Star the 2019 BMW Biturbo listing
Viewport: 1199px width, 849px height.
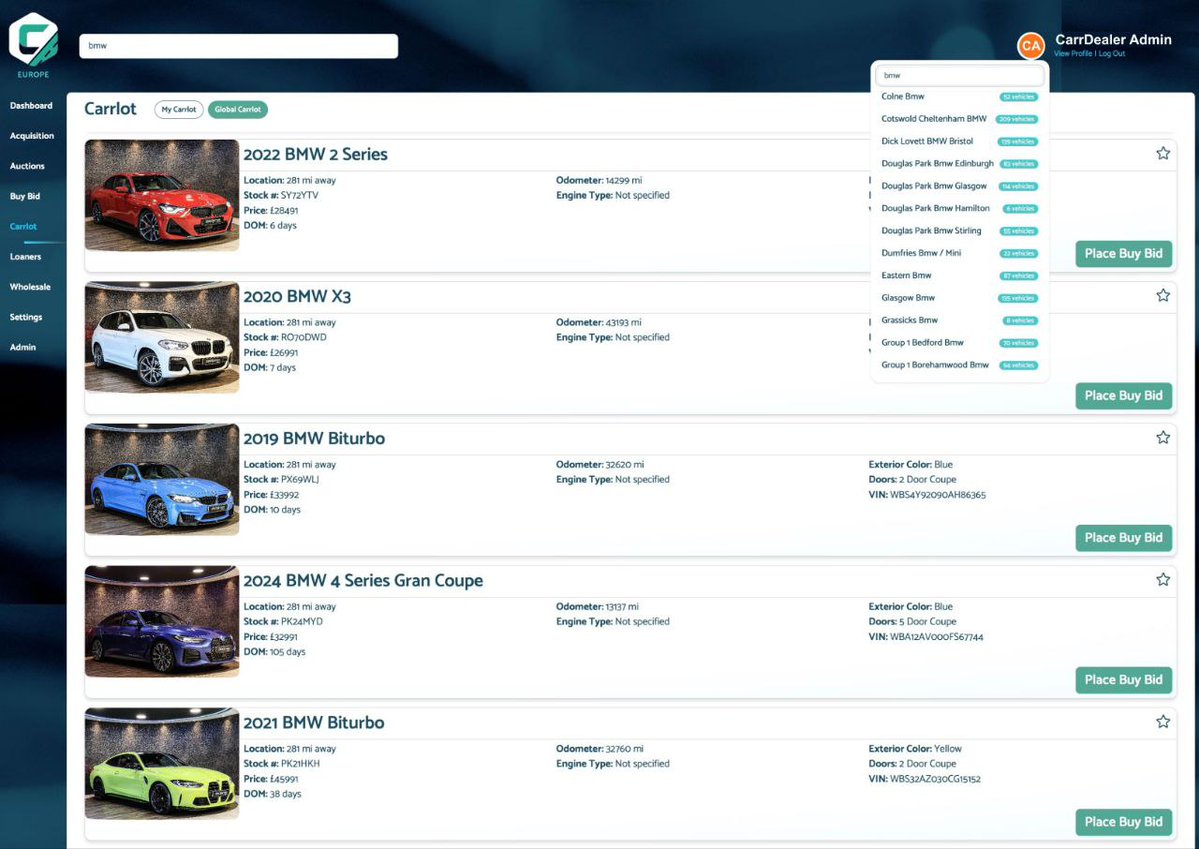pyautogui.click(x=1163, y=438)
